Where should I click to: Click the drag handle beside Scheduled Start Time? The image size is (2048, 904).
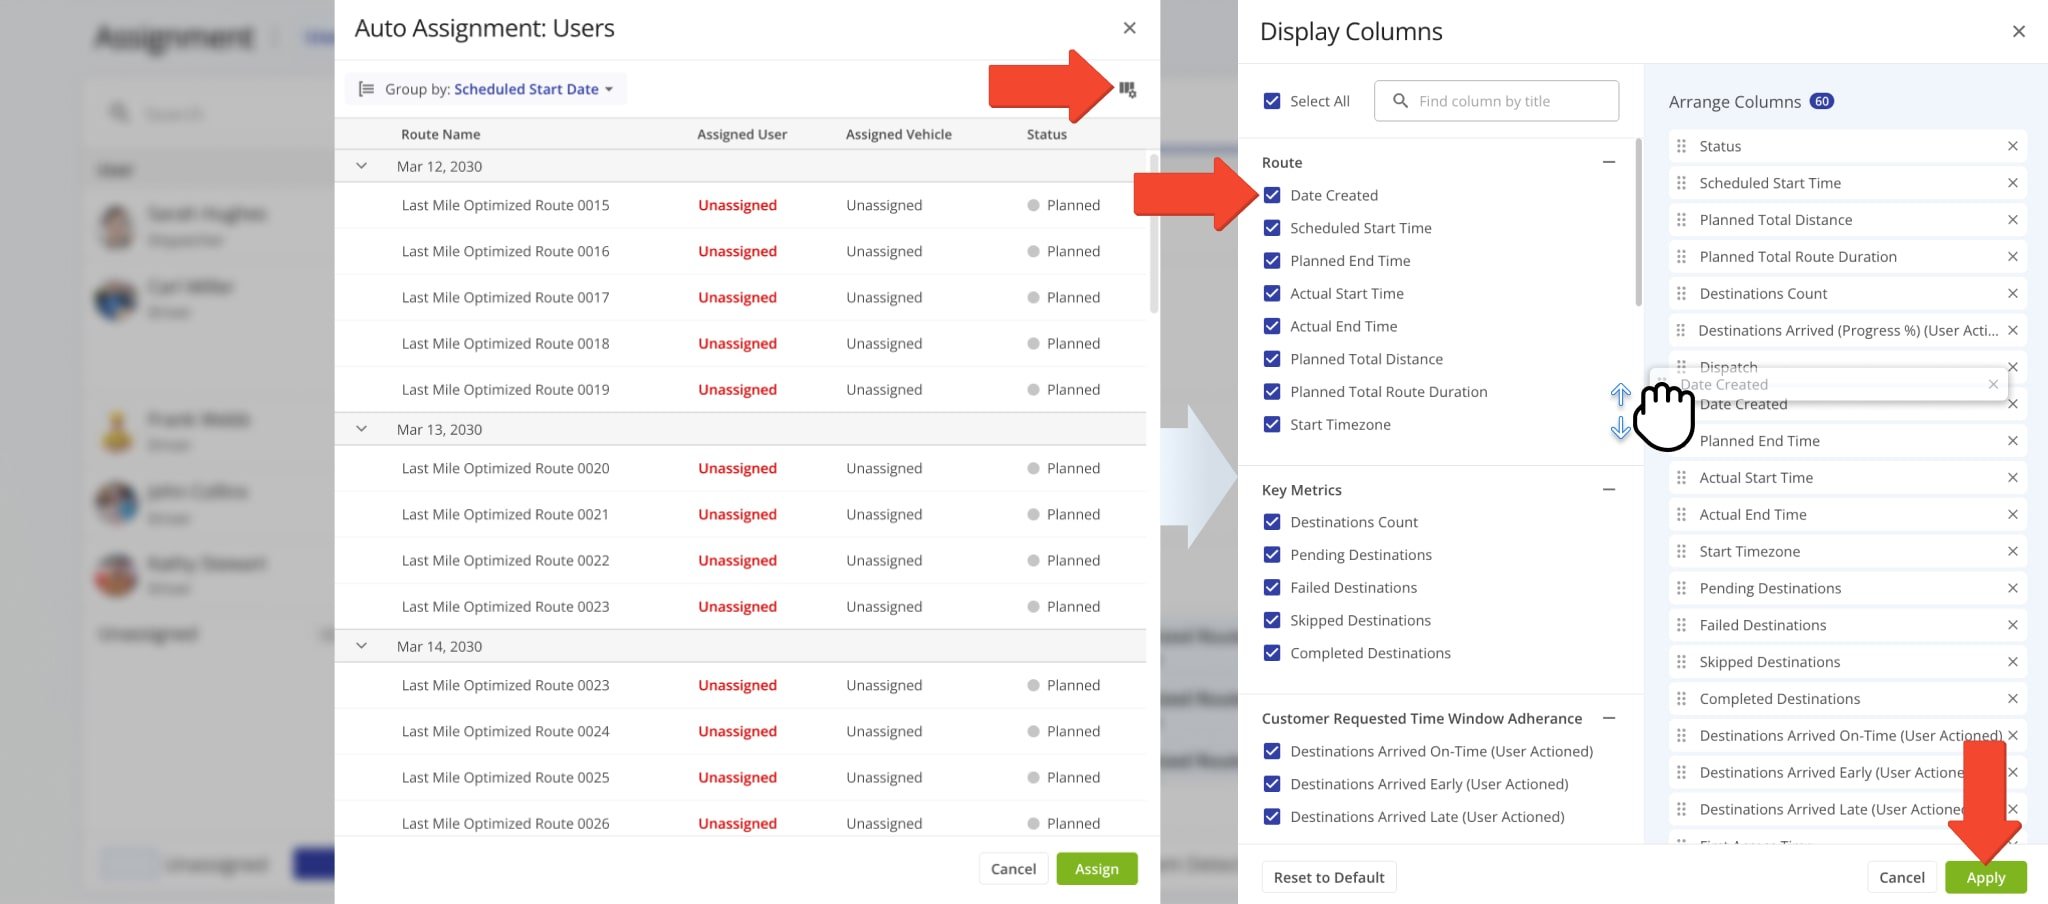pos(1681,183)
